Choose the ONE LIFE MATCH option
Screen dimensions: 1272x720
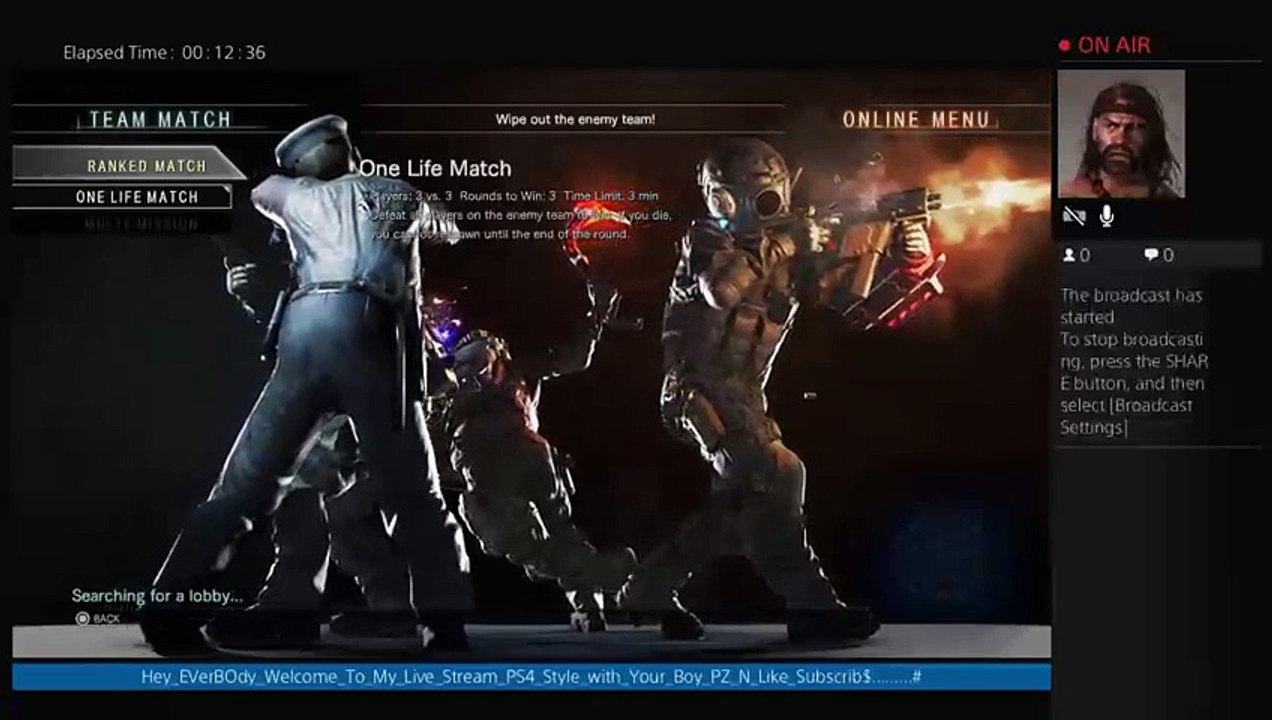[x=122, y=197]
